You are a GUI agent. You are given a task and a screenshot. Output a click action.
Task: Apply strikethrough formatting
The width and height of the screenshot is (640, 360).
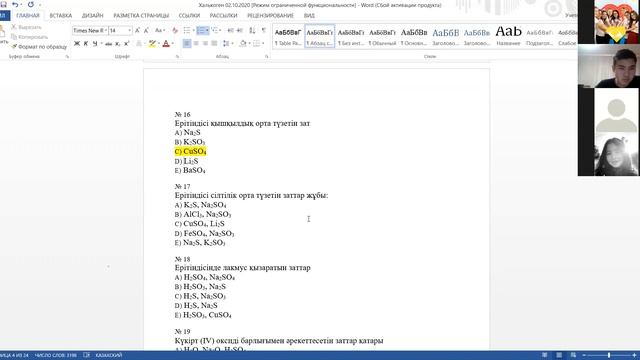point(109,44)
